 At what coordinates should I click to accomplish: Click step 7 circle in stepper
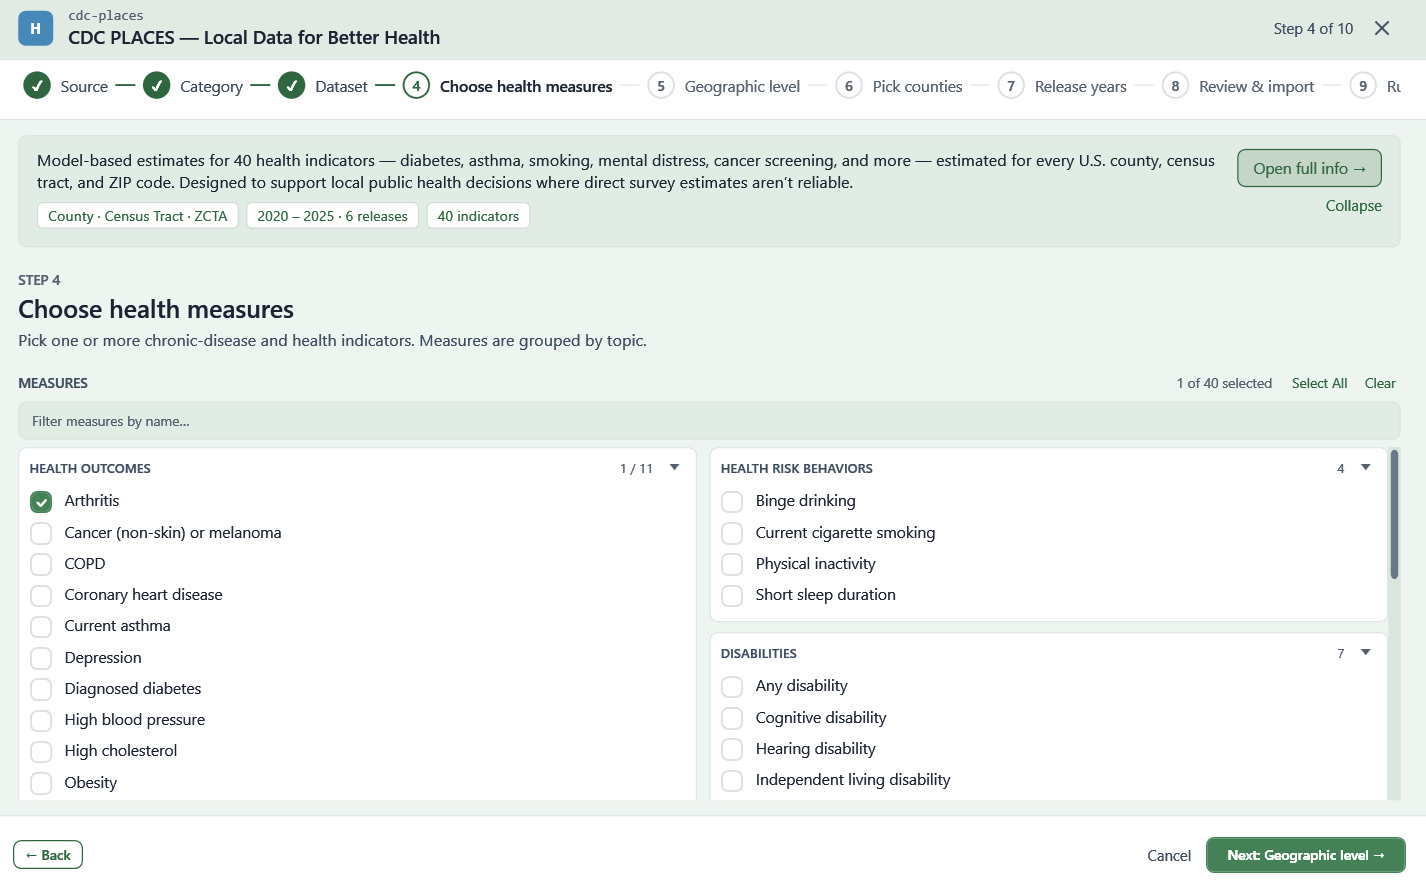pos(1011,86)
